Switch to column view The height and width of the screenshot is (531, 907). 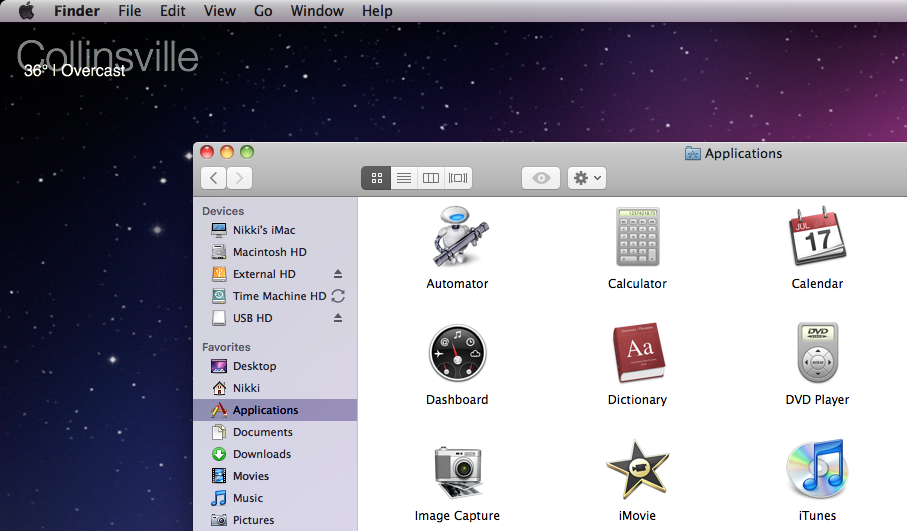tap(430, 178)
